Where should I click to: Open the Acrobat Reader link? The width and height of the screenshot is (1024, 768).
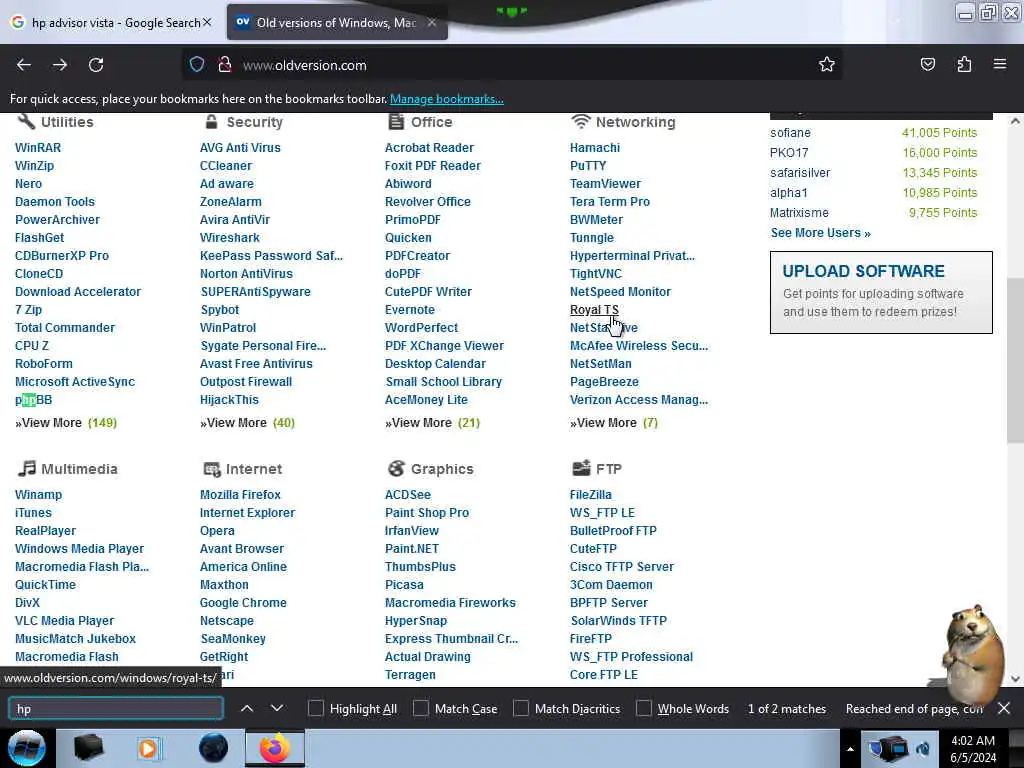pos(429,148)
